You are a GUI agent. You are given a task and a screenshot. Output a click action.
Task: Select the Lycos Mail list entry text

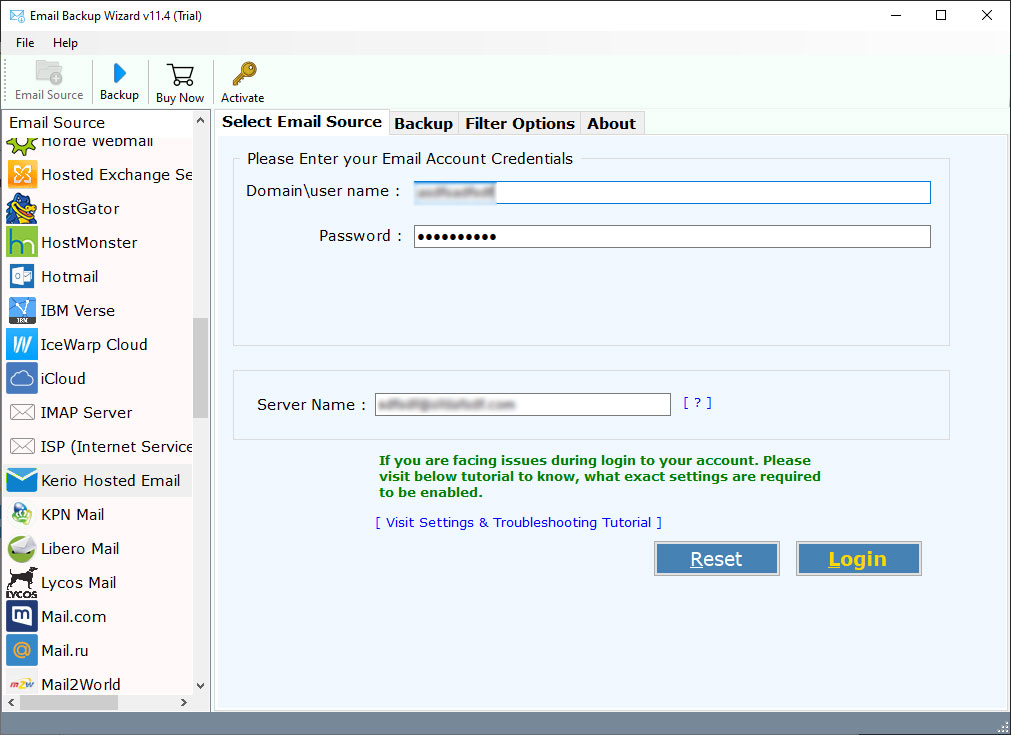pos(79,583)
